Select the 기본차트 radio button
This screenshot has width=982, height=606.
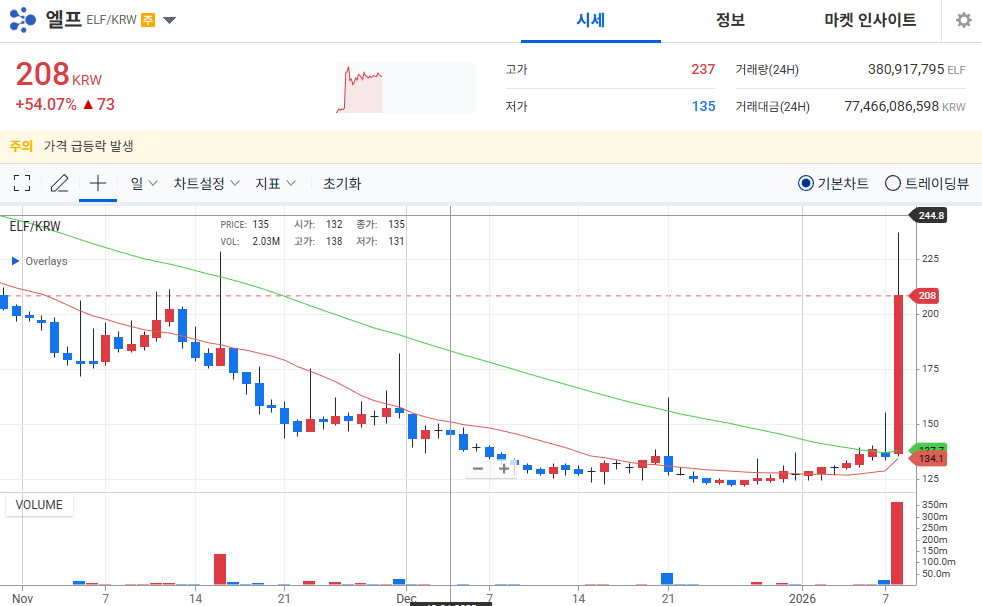click(805, 183)
